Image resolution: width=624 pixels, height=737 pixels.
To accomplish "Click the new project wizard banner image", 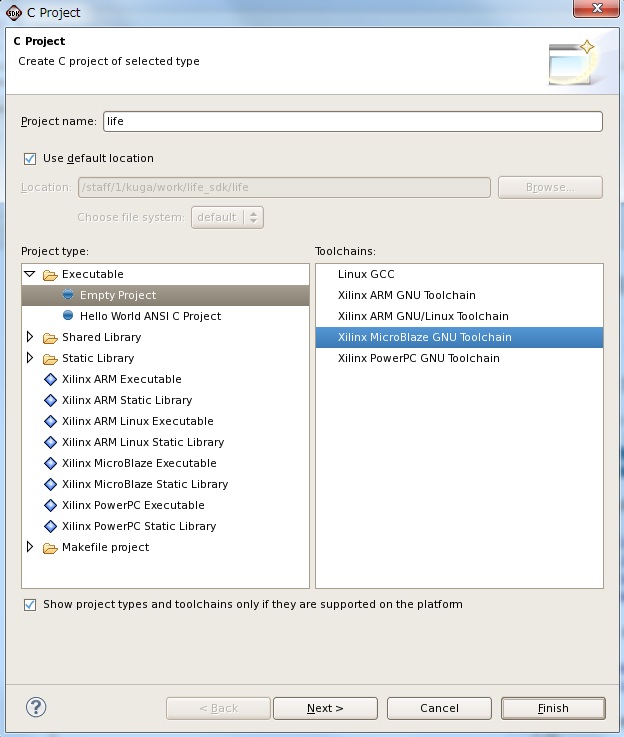I will coord(573,63).
